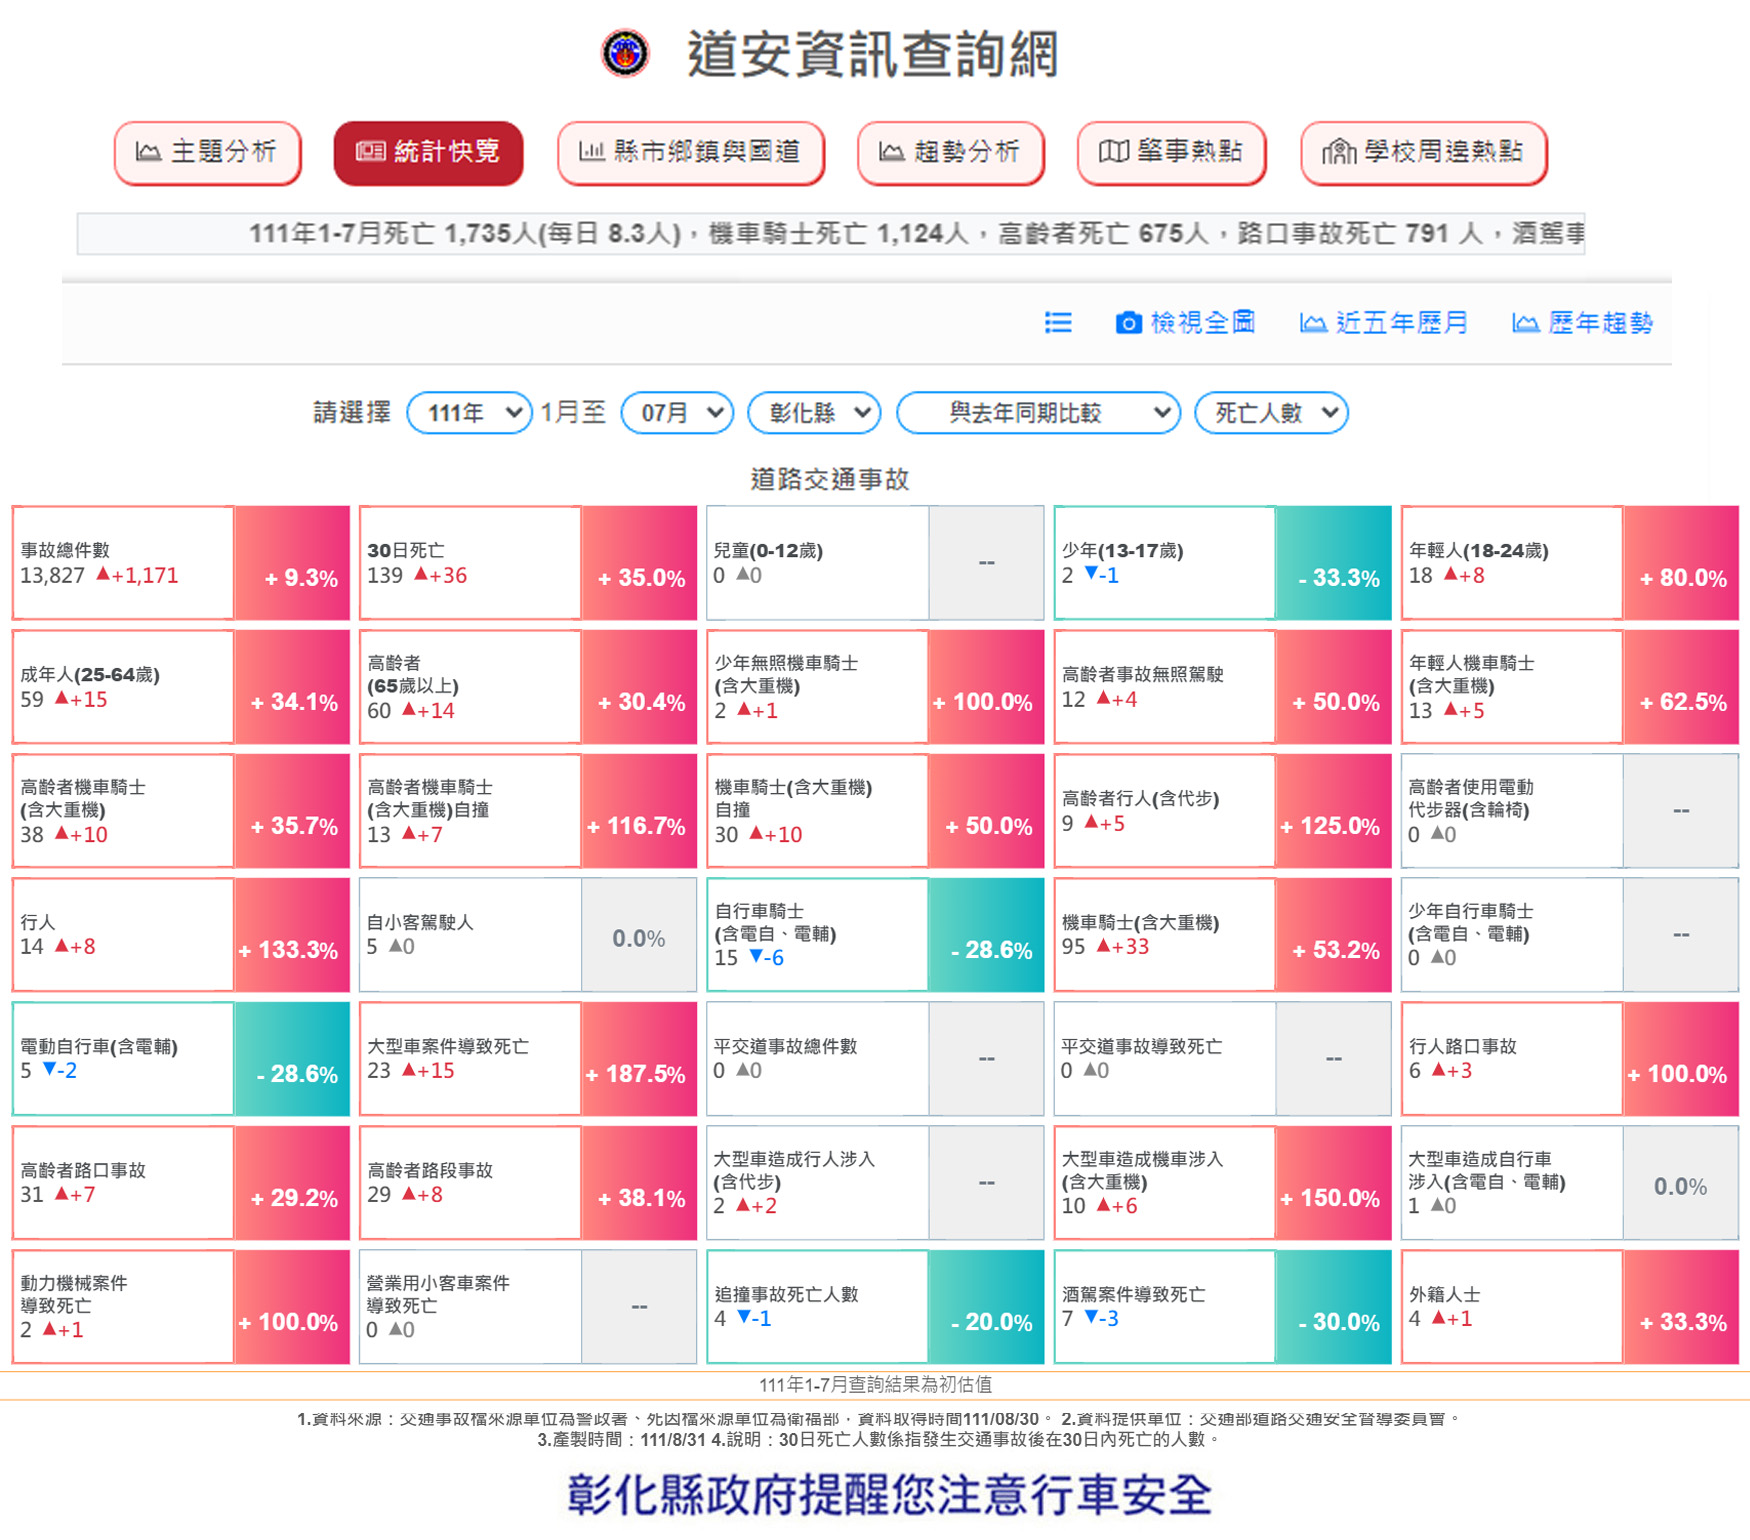This screenshot has width=1750, height=1540.
Task: Click the site emblem logo beside the title
Action: pyautogui.click(x=625, y=53)
